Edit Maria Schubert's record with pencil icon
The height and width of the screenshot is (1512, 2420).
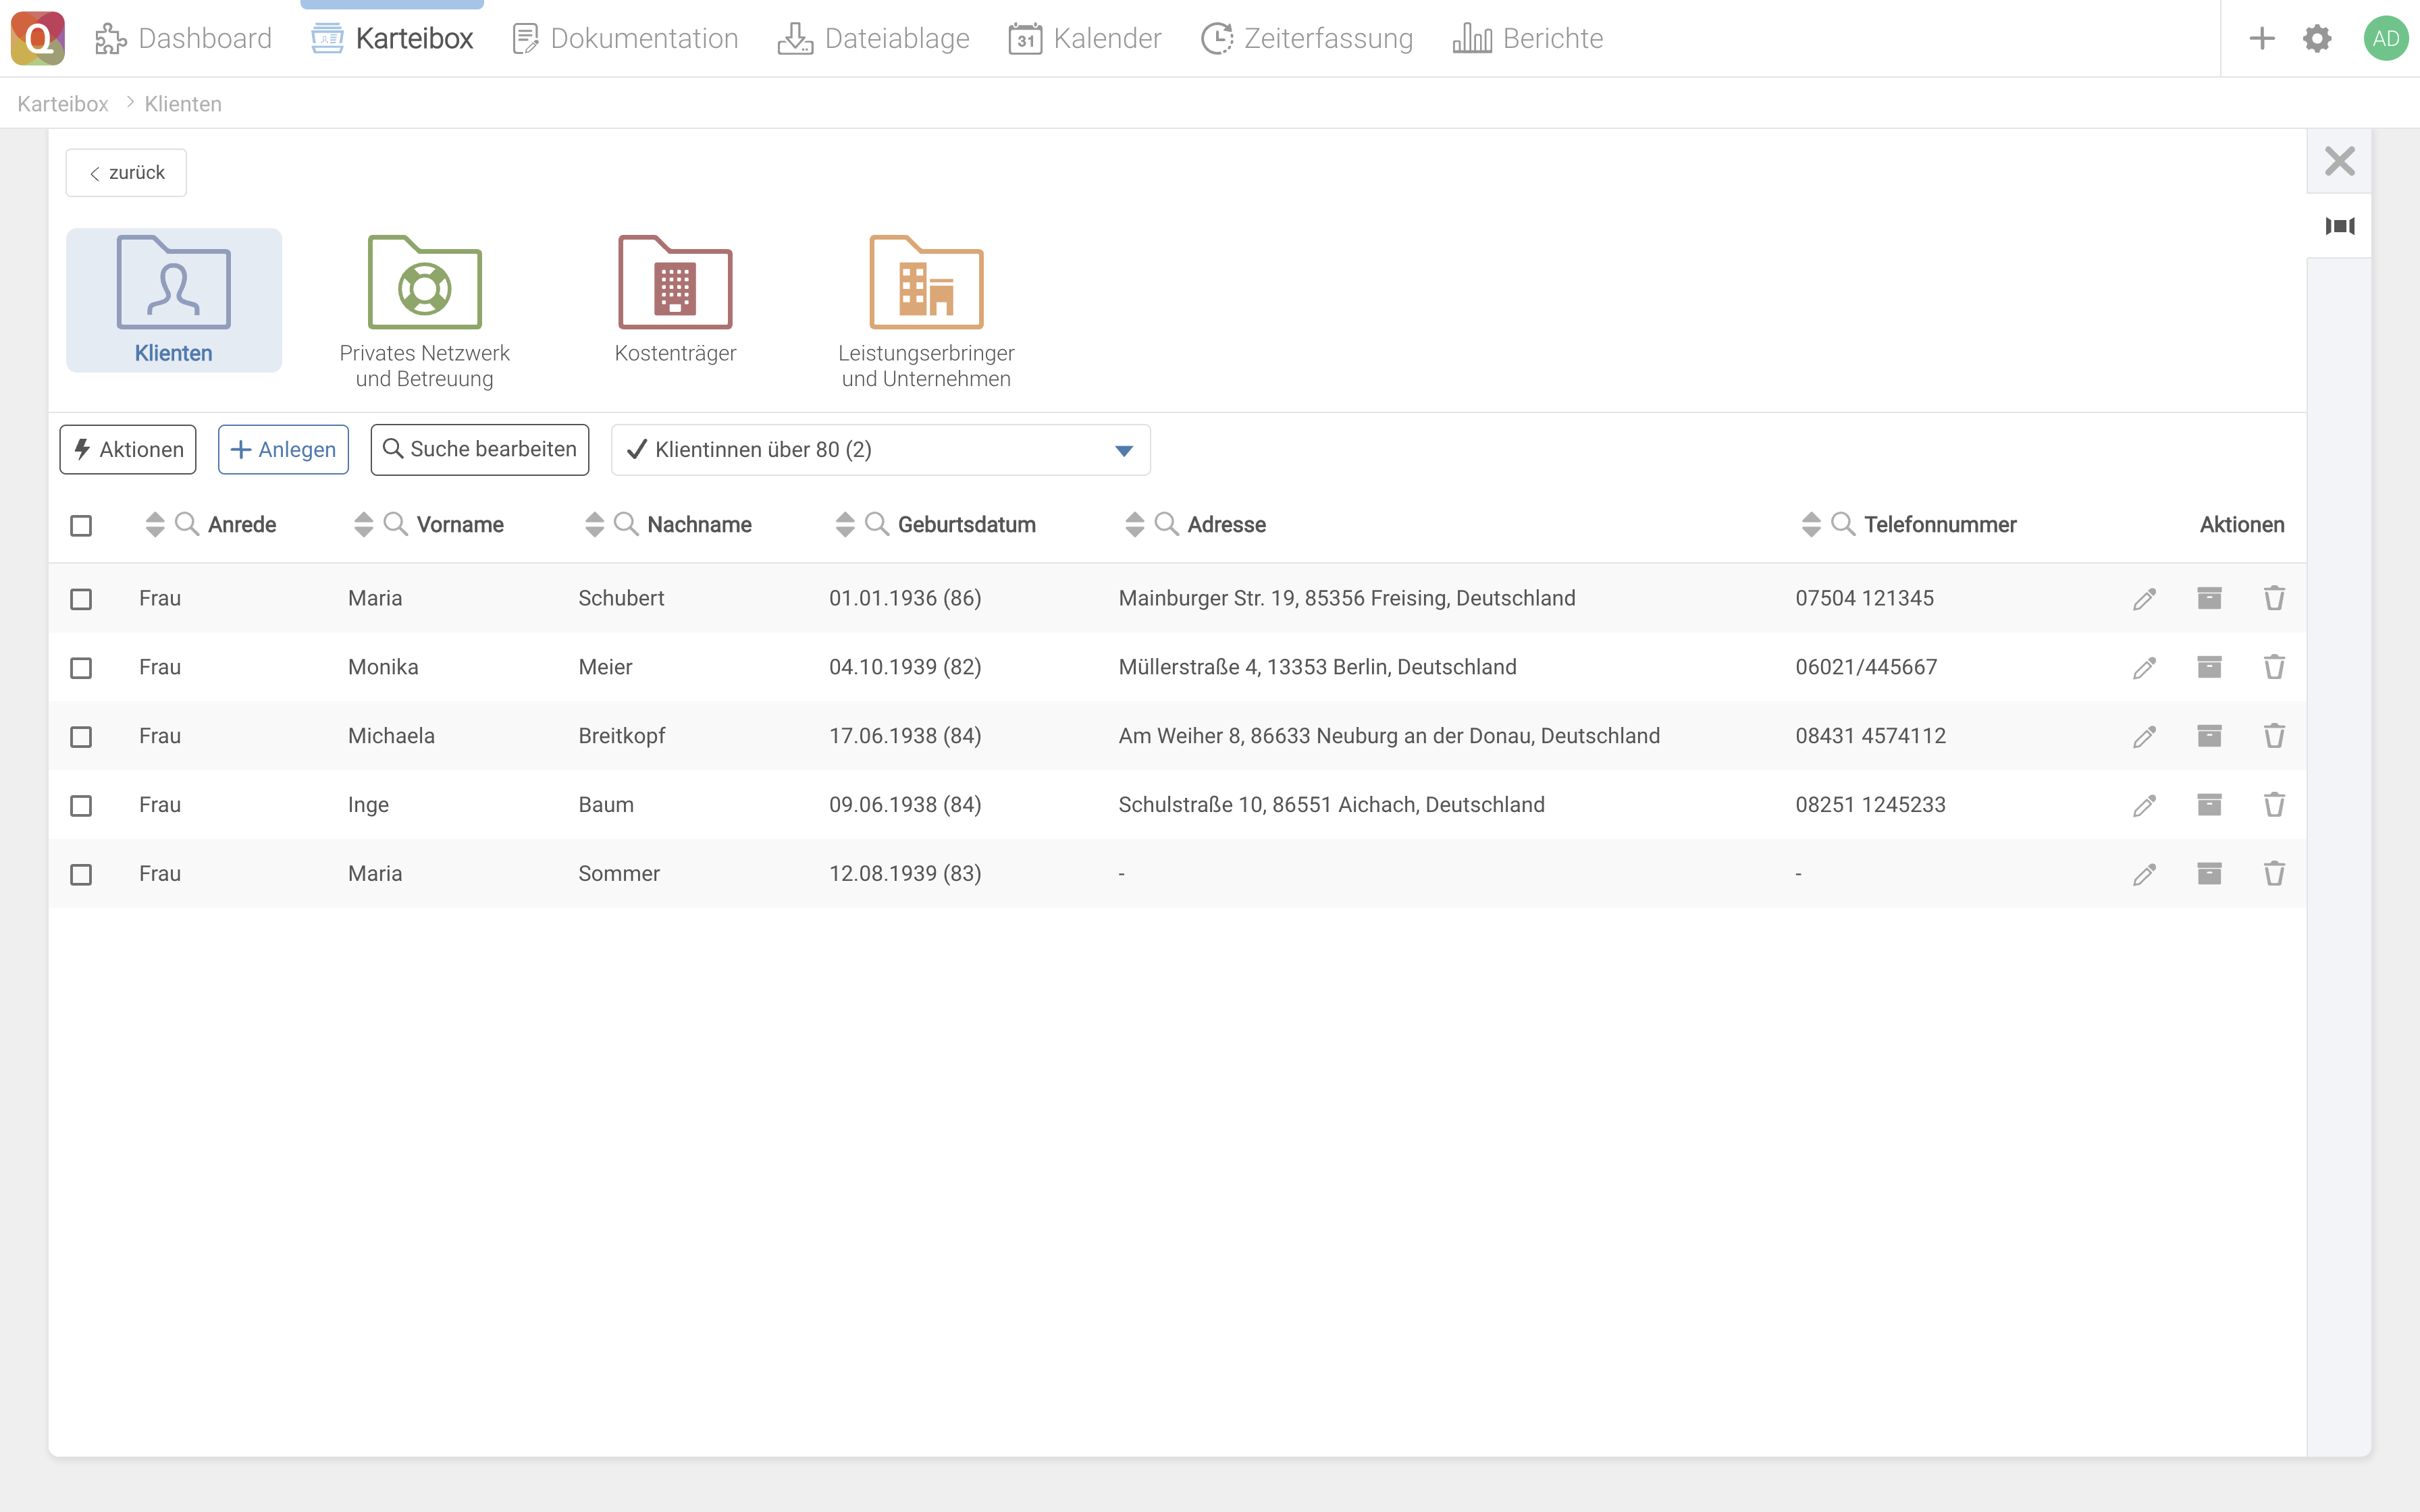click(x=2143, y=599)
